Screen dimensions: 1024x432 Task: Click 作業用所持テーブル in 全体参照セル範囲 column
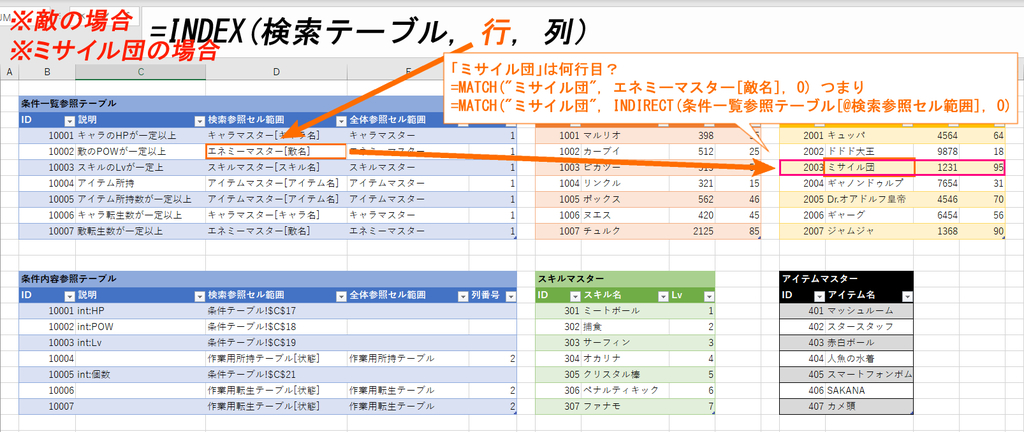[x=406, y=359]
